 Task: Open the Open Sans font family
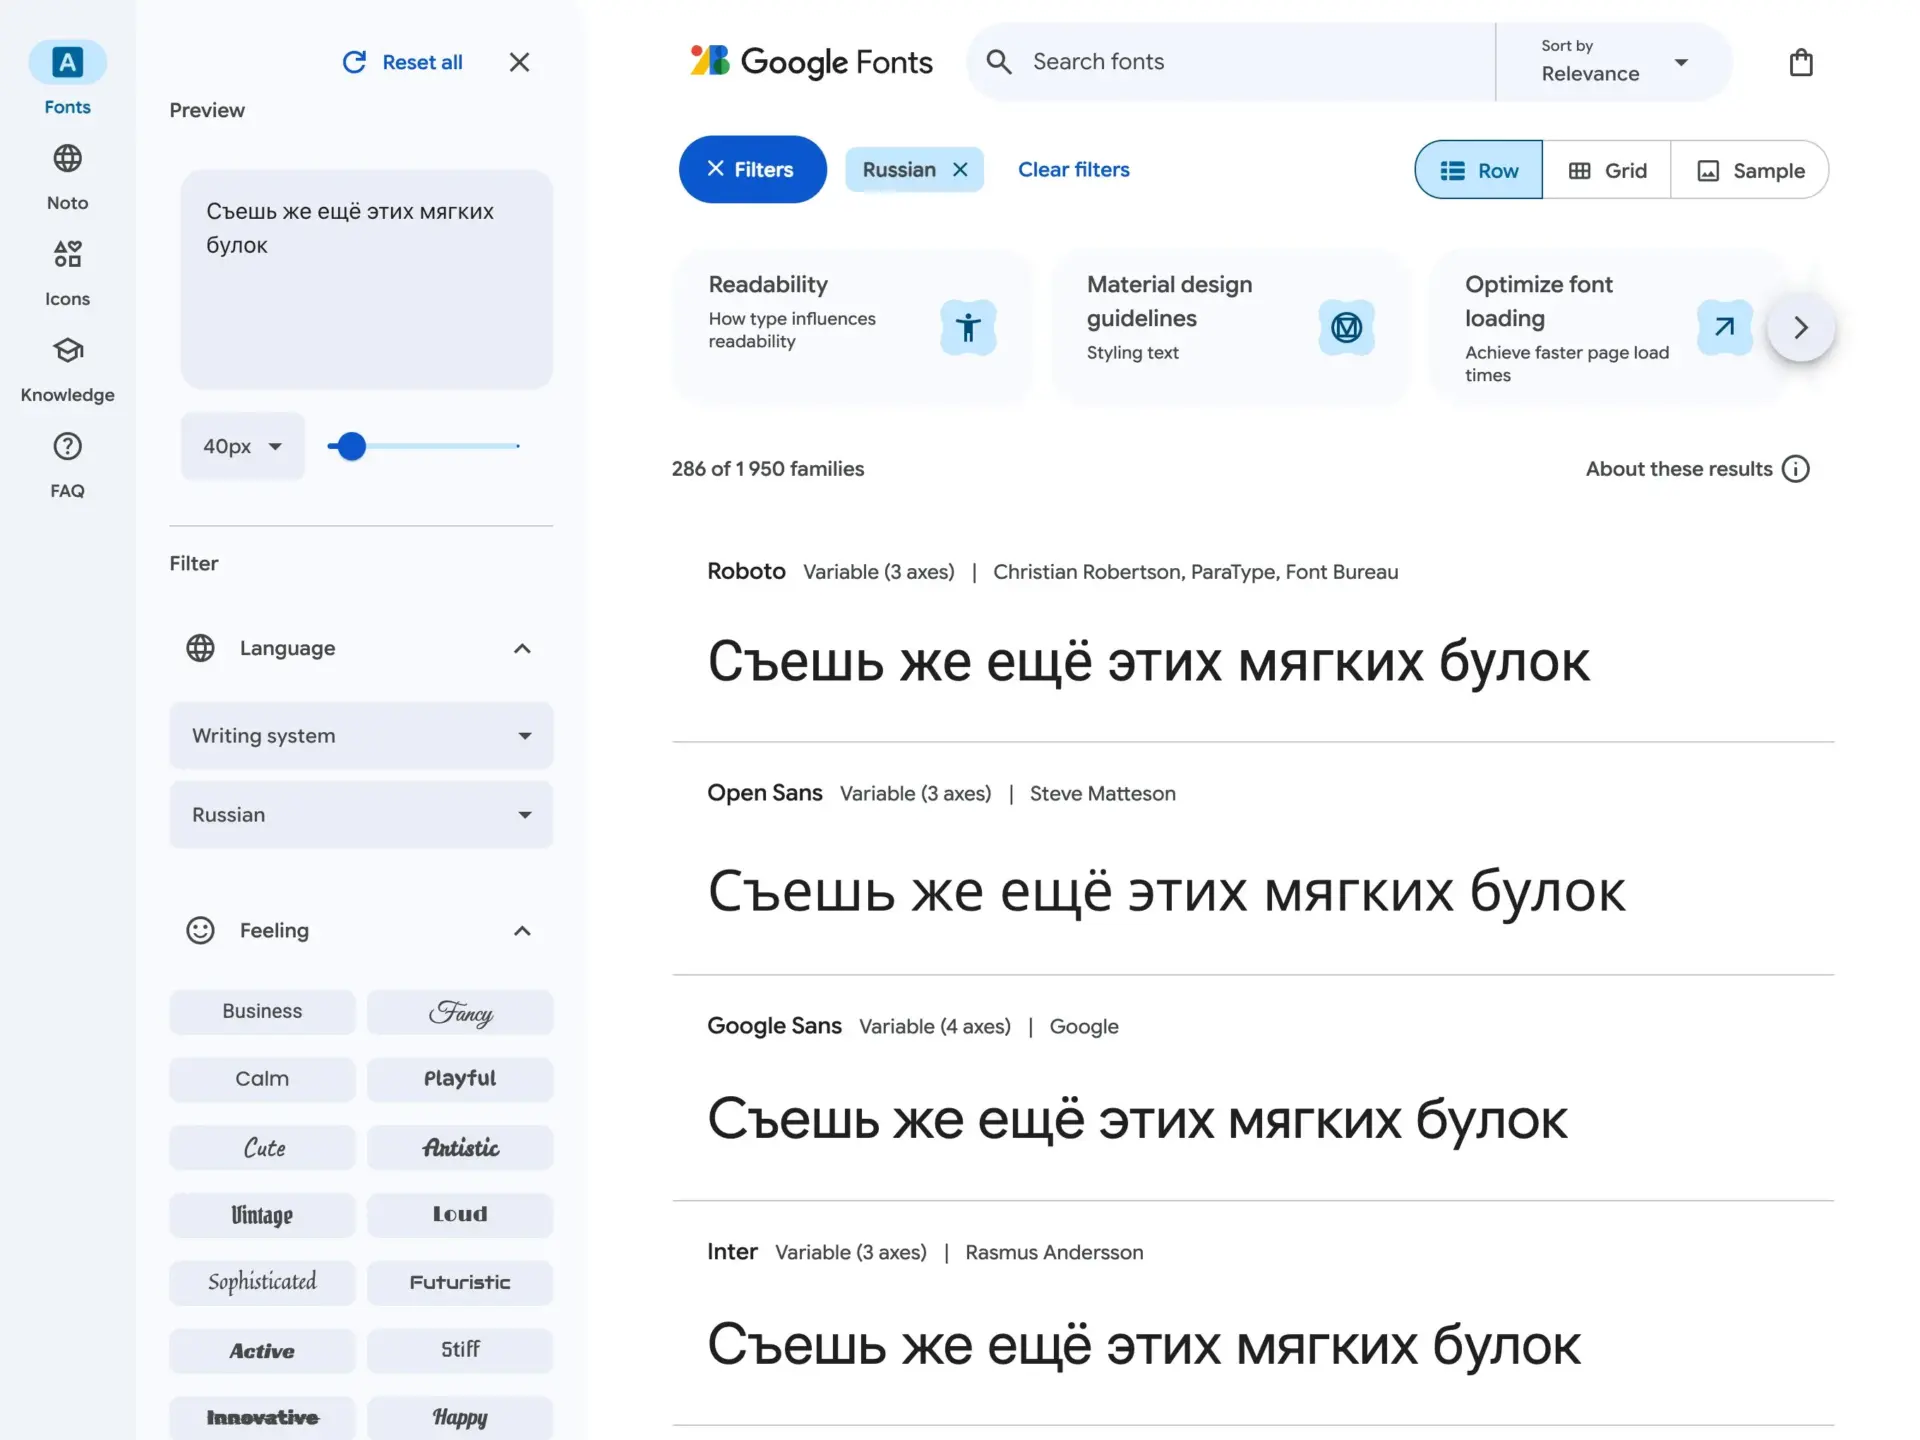point(764,793)
